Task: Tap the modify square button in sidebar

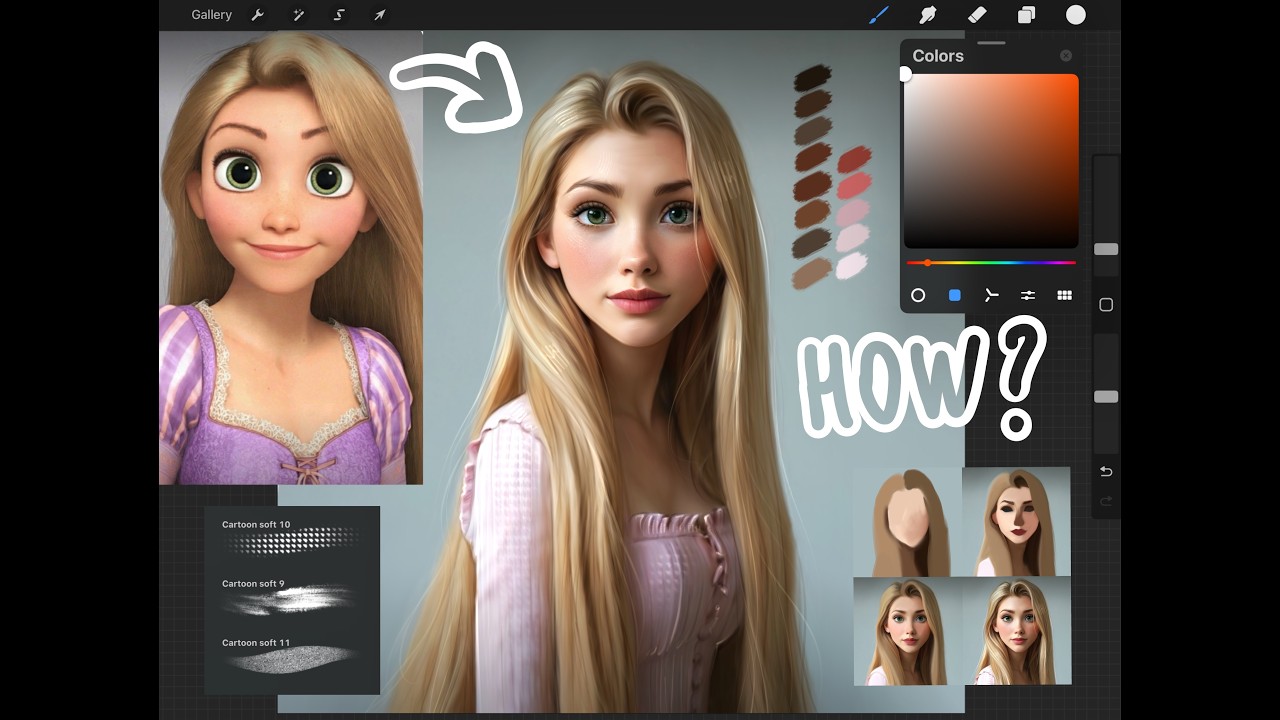Action: pyautogui.click(x=1106, y=305)
